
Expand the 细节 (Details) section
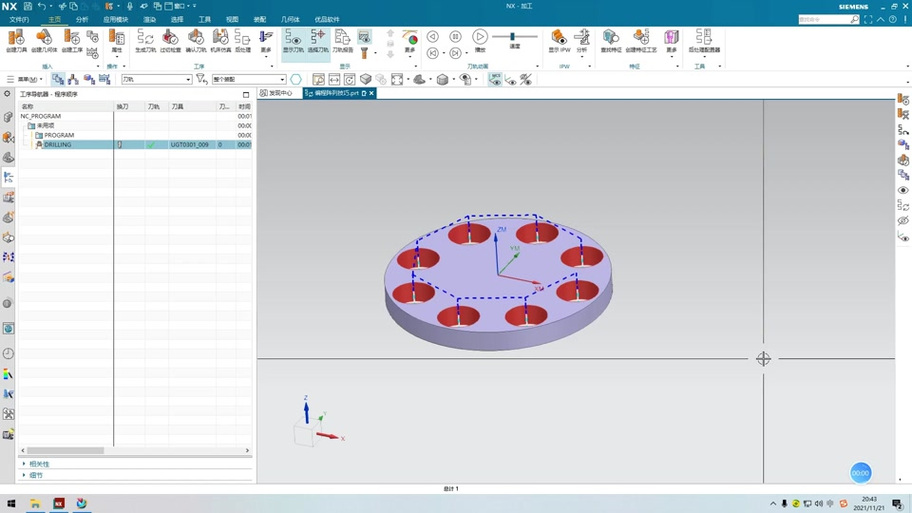(x=33, y=475)
